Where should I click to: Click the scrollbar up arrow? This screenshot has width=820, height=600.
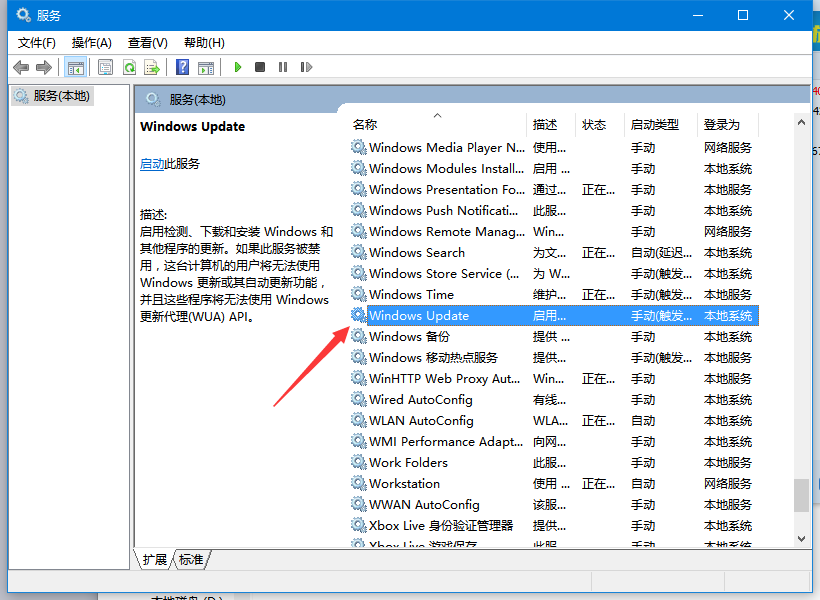point(801,122)
